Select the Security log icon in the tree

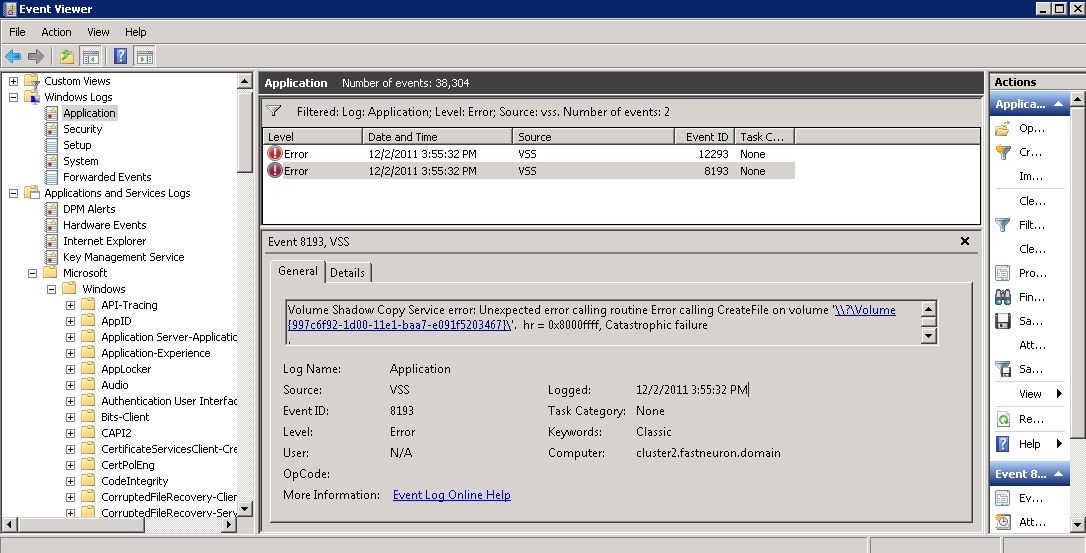point(51,129)
